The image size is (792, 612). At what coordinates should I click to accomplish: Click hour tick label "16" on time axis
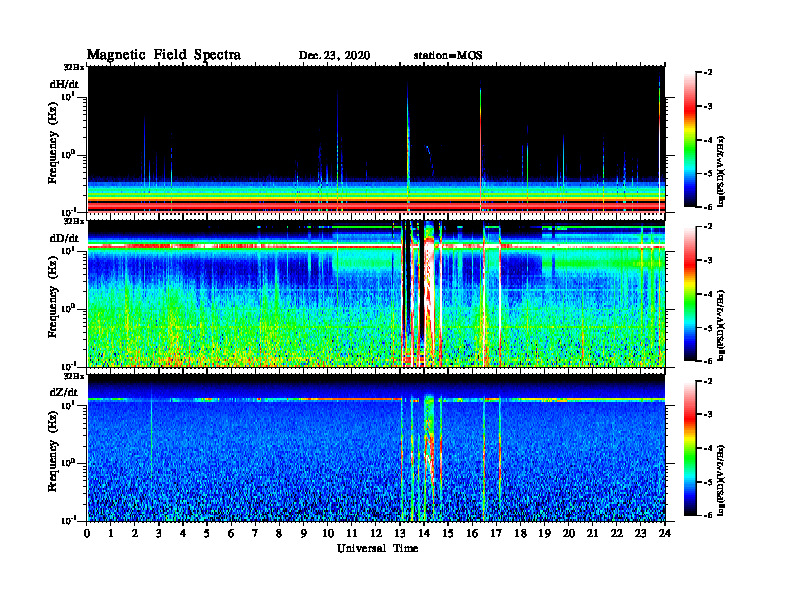click(x=472, y=534)
